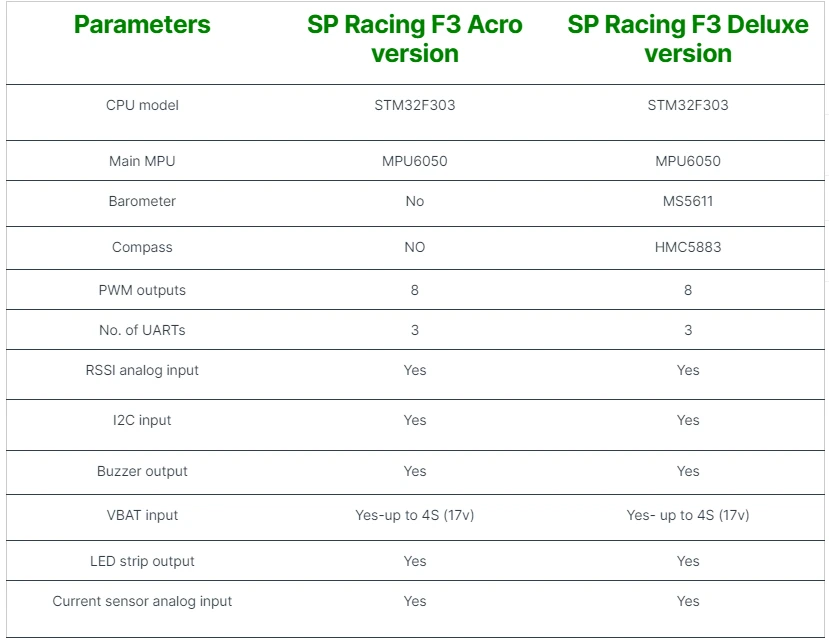
Task: Click the Deluxe MPU6050 value
Action: pos(688,161)
